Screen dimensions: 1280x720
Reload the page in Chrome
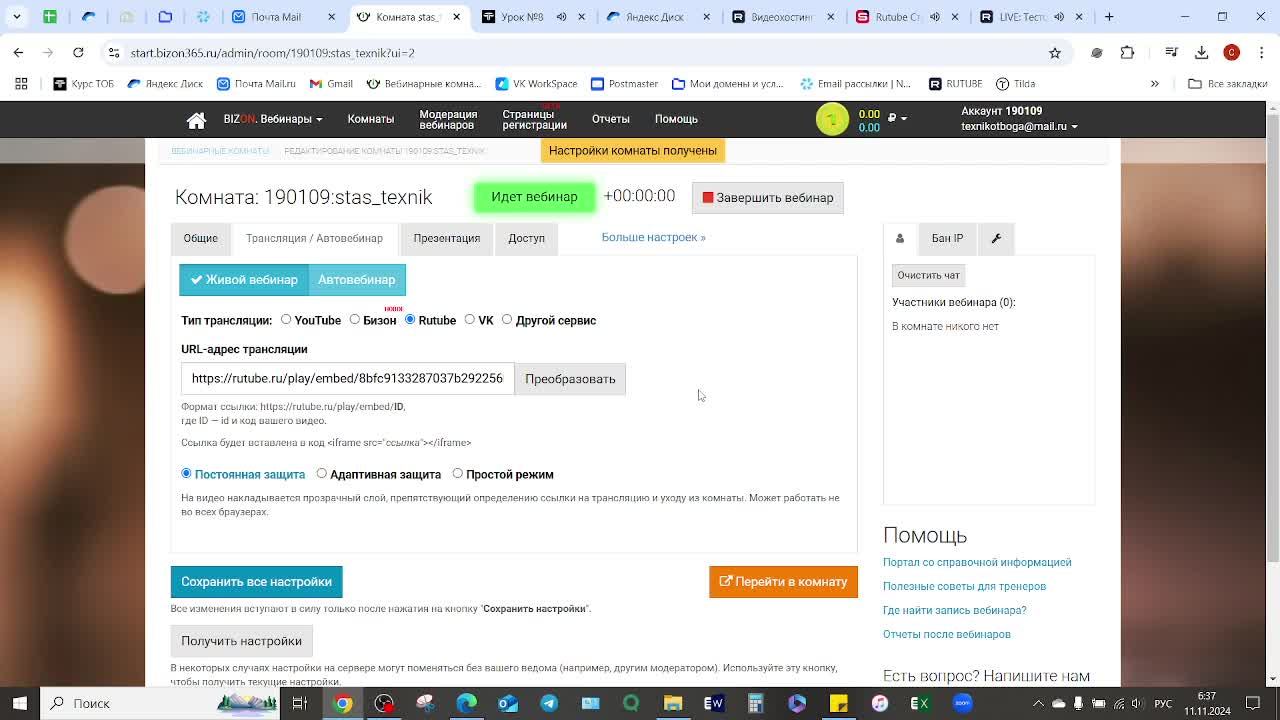(x=78, y=52)
